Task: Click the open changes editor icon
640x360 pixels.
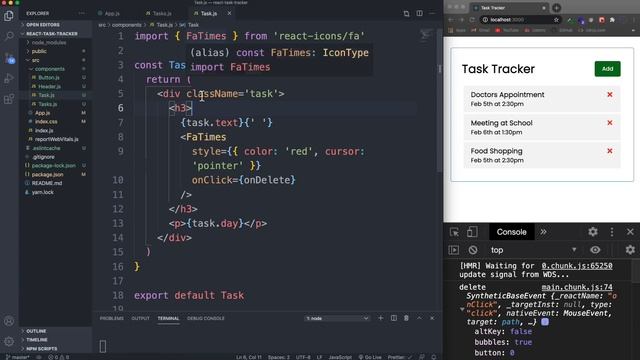Action: pos(406,13)
